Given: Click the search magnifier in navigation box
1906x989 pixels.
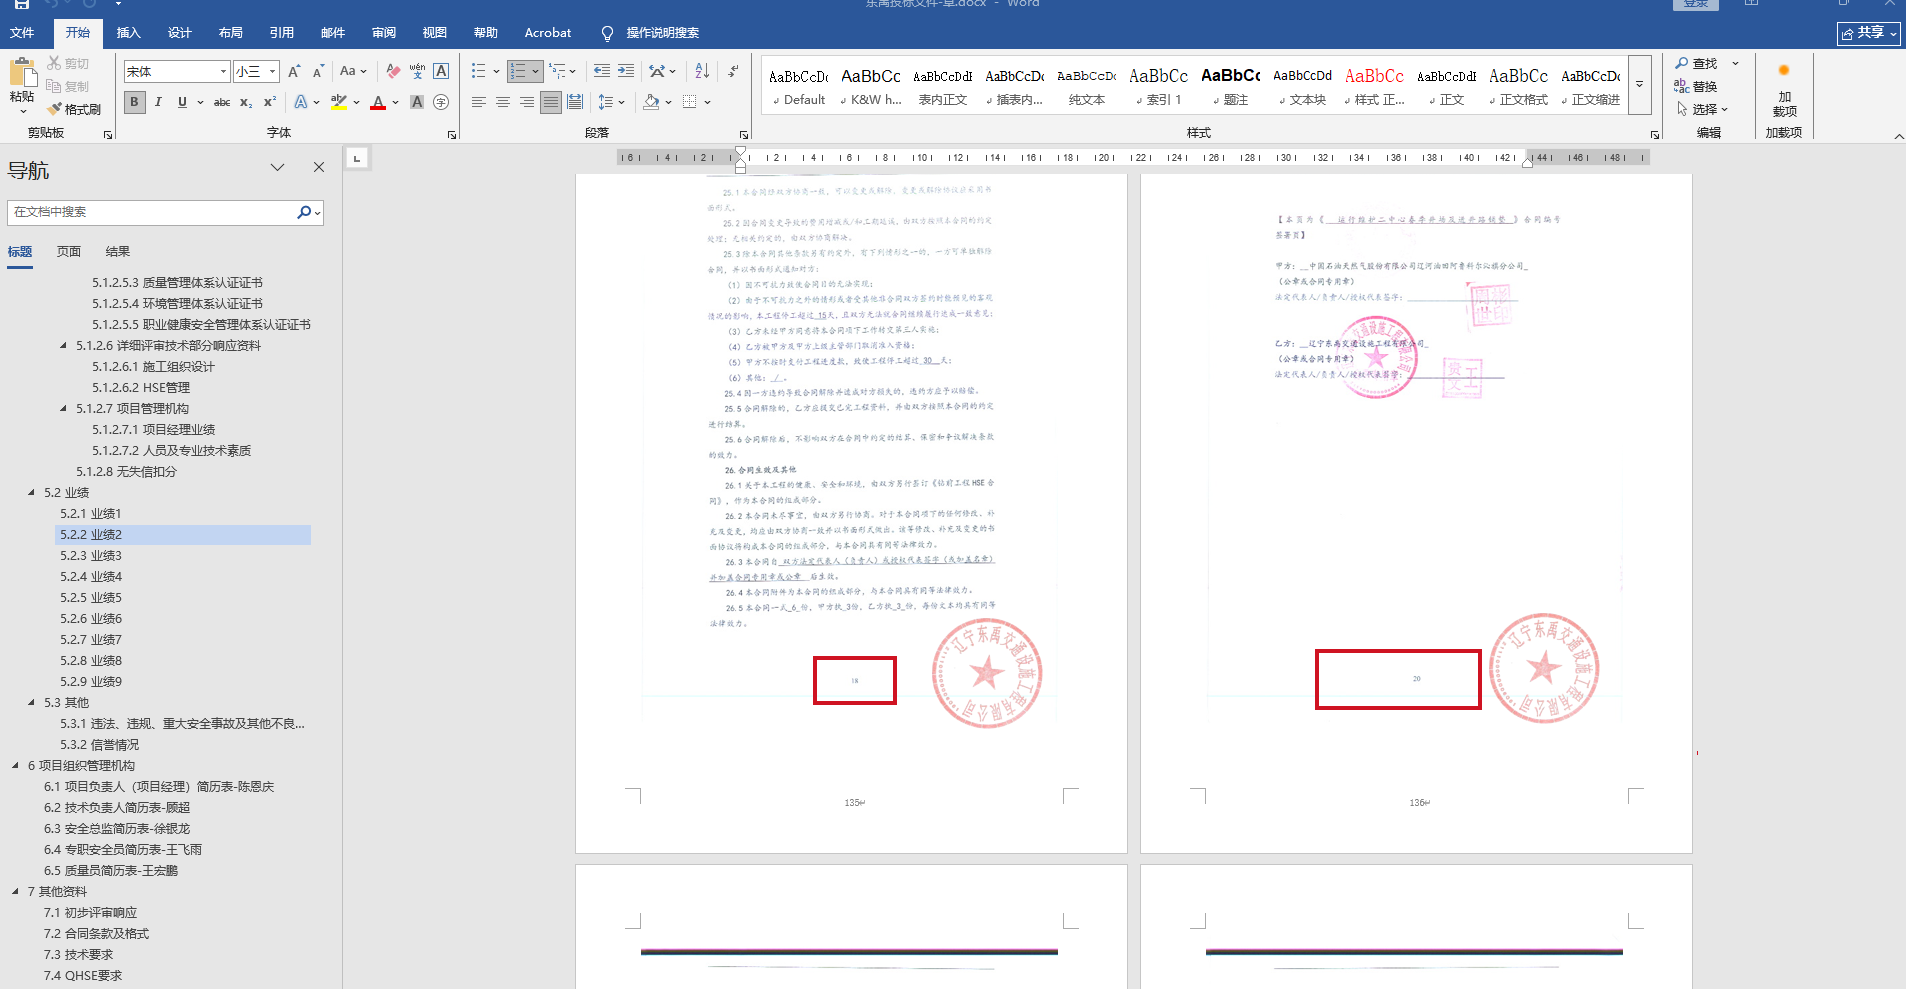Looking at the screenshot, I should (304, 212).
